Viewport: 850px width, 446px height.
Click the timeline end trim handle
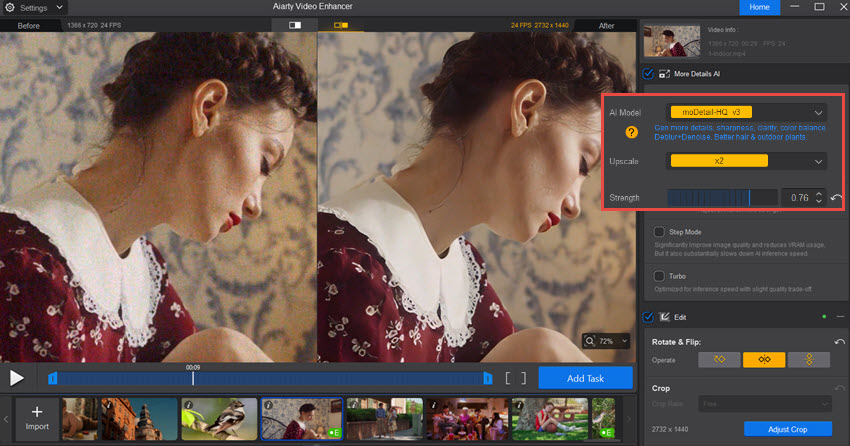[488, 378]
